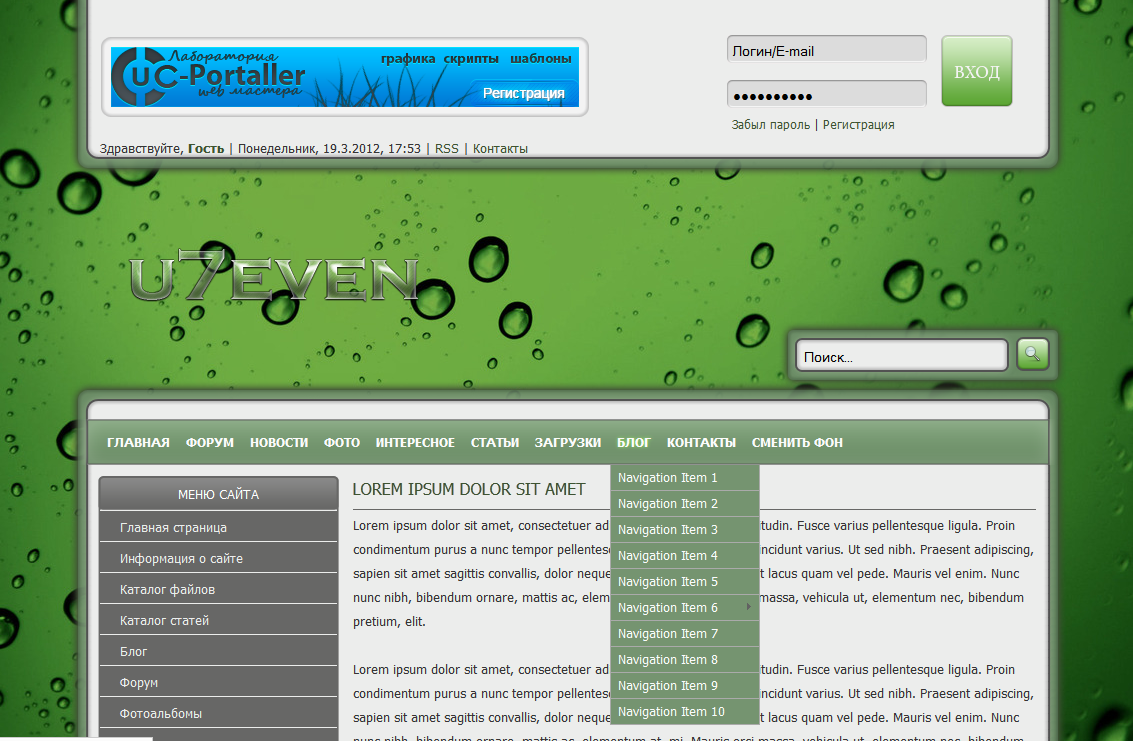This screenshot has height=741, width=1133.
Task: Click the green magnifier search icon
Action: [x=1033, y=354]
